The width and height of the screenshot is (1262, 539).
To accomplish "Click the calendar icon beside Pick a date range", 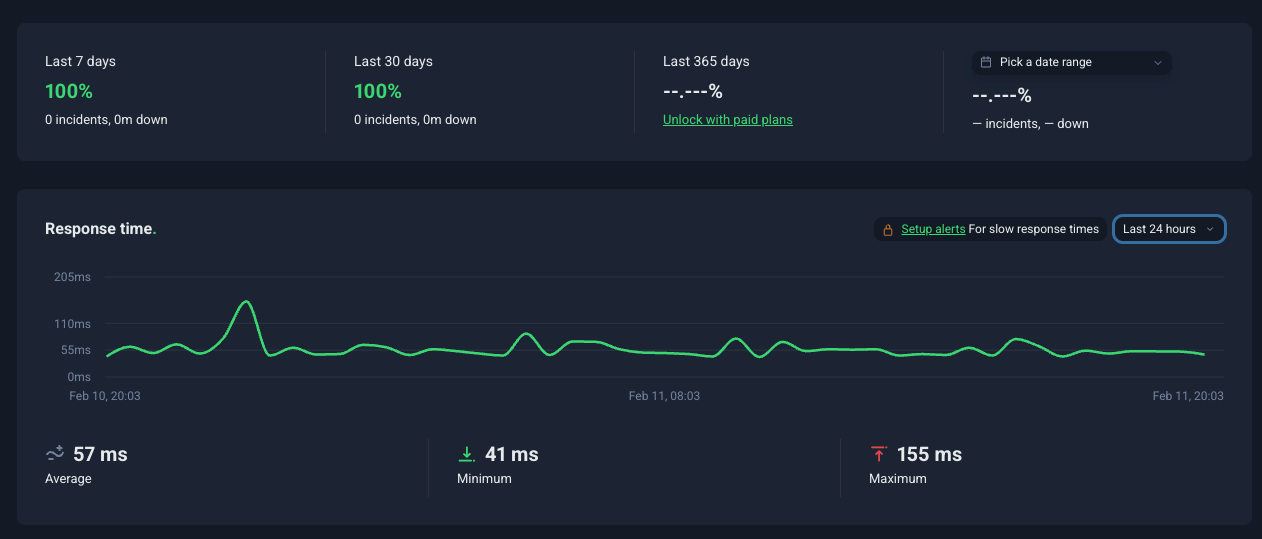I will [986, 62].
